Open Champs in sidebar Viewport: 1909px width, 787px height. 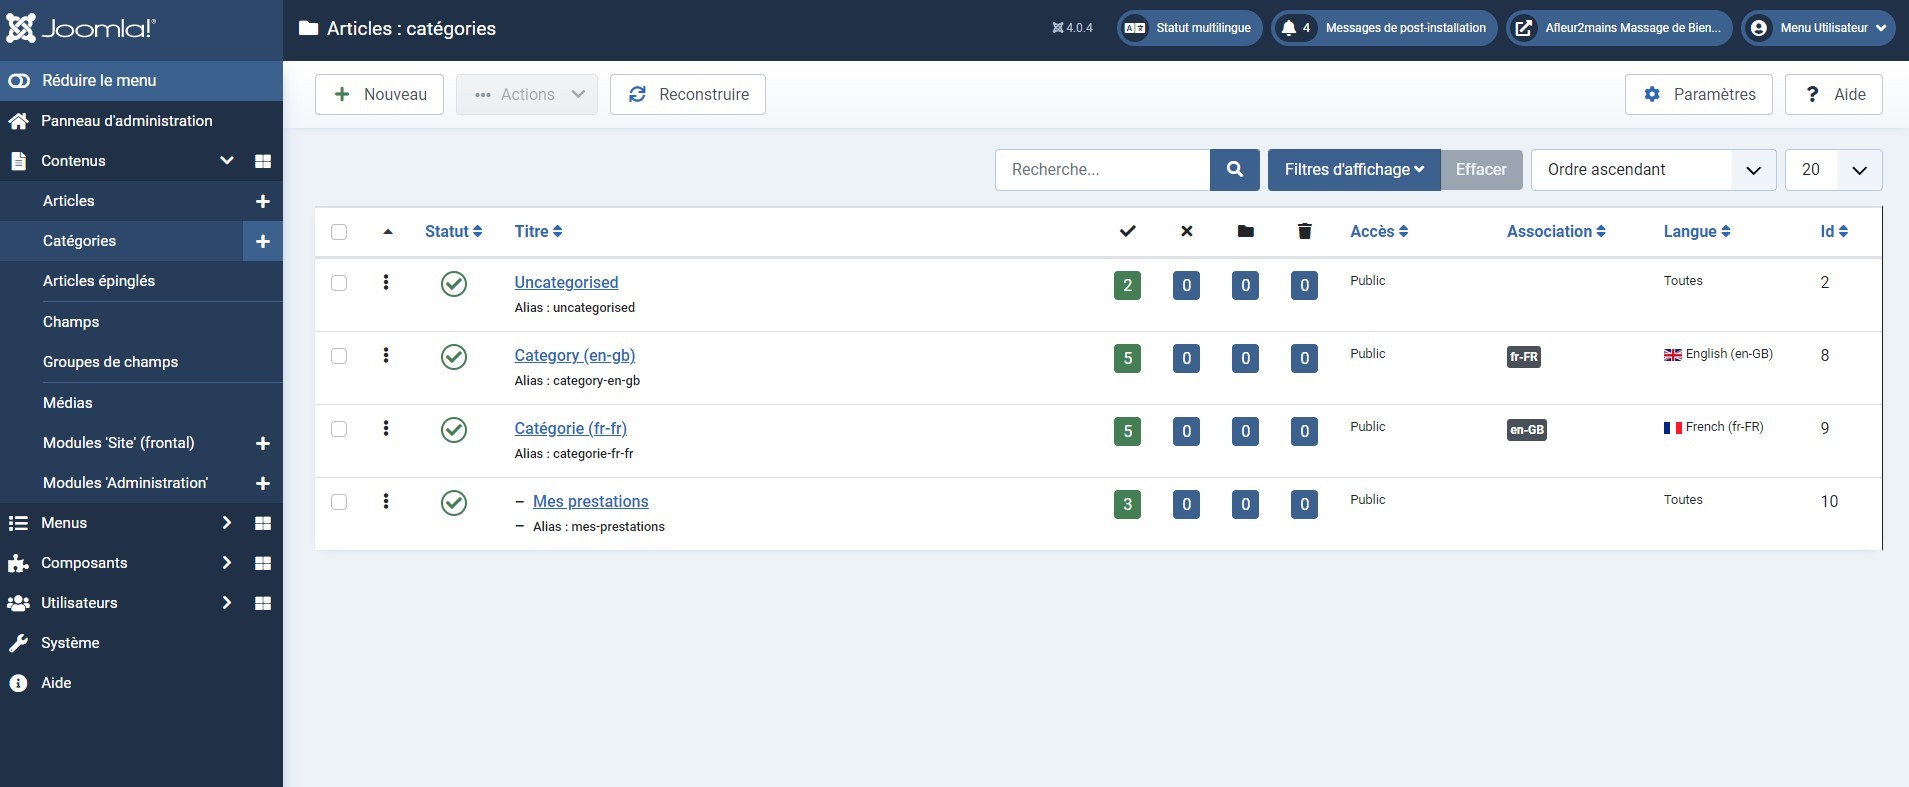pos(71,322)
